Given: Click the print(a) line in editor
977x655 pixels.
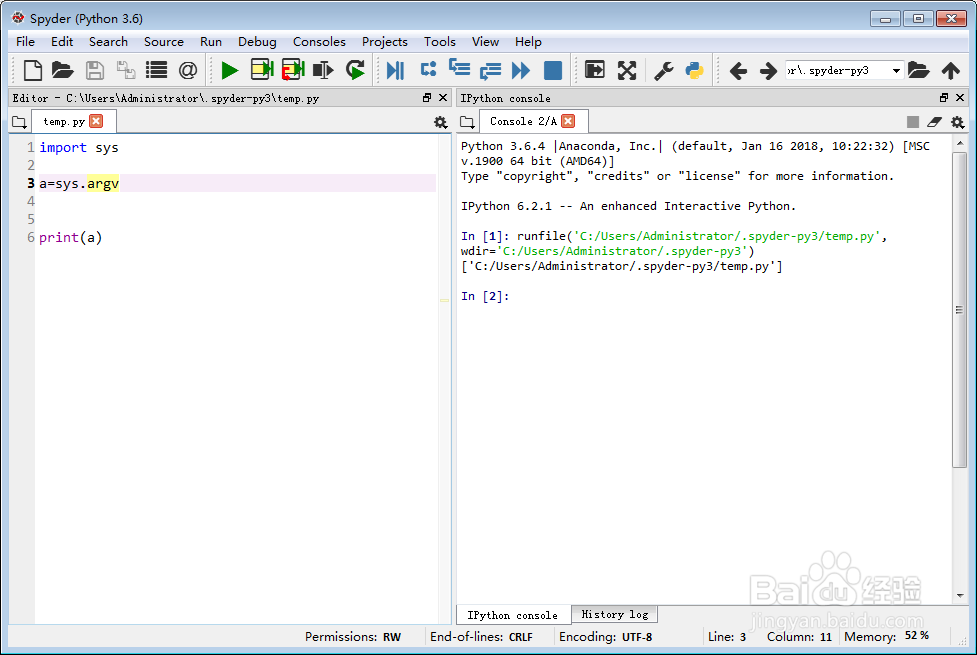Looking at the screenshot, I should [70, 237].
